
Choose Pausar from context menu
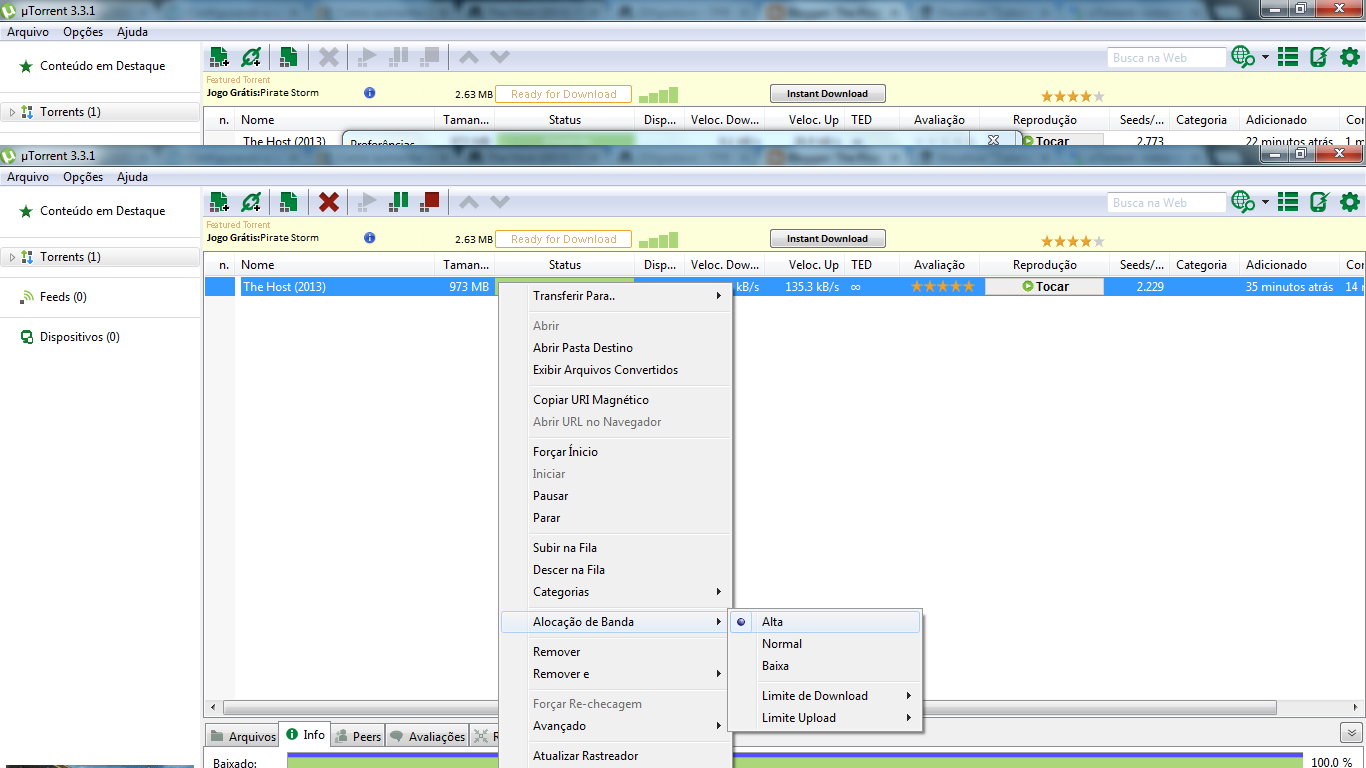(615, 496)
